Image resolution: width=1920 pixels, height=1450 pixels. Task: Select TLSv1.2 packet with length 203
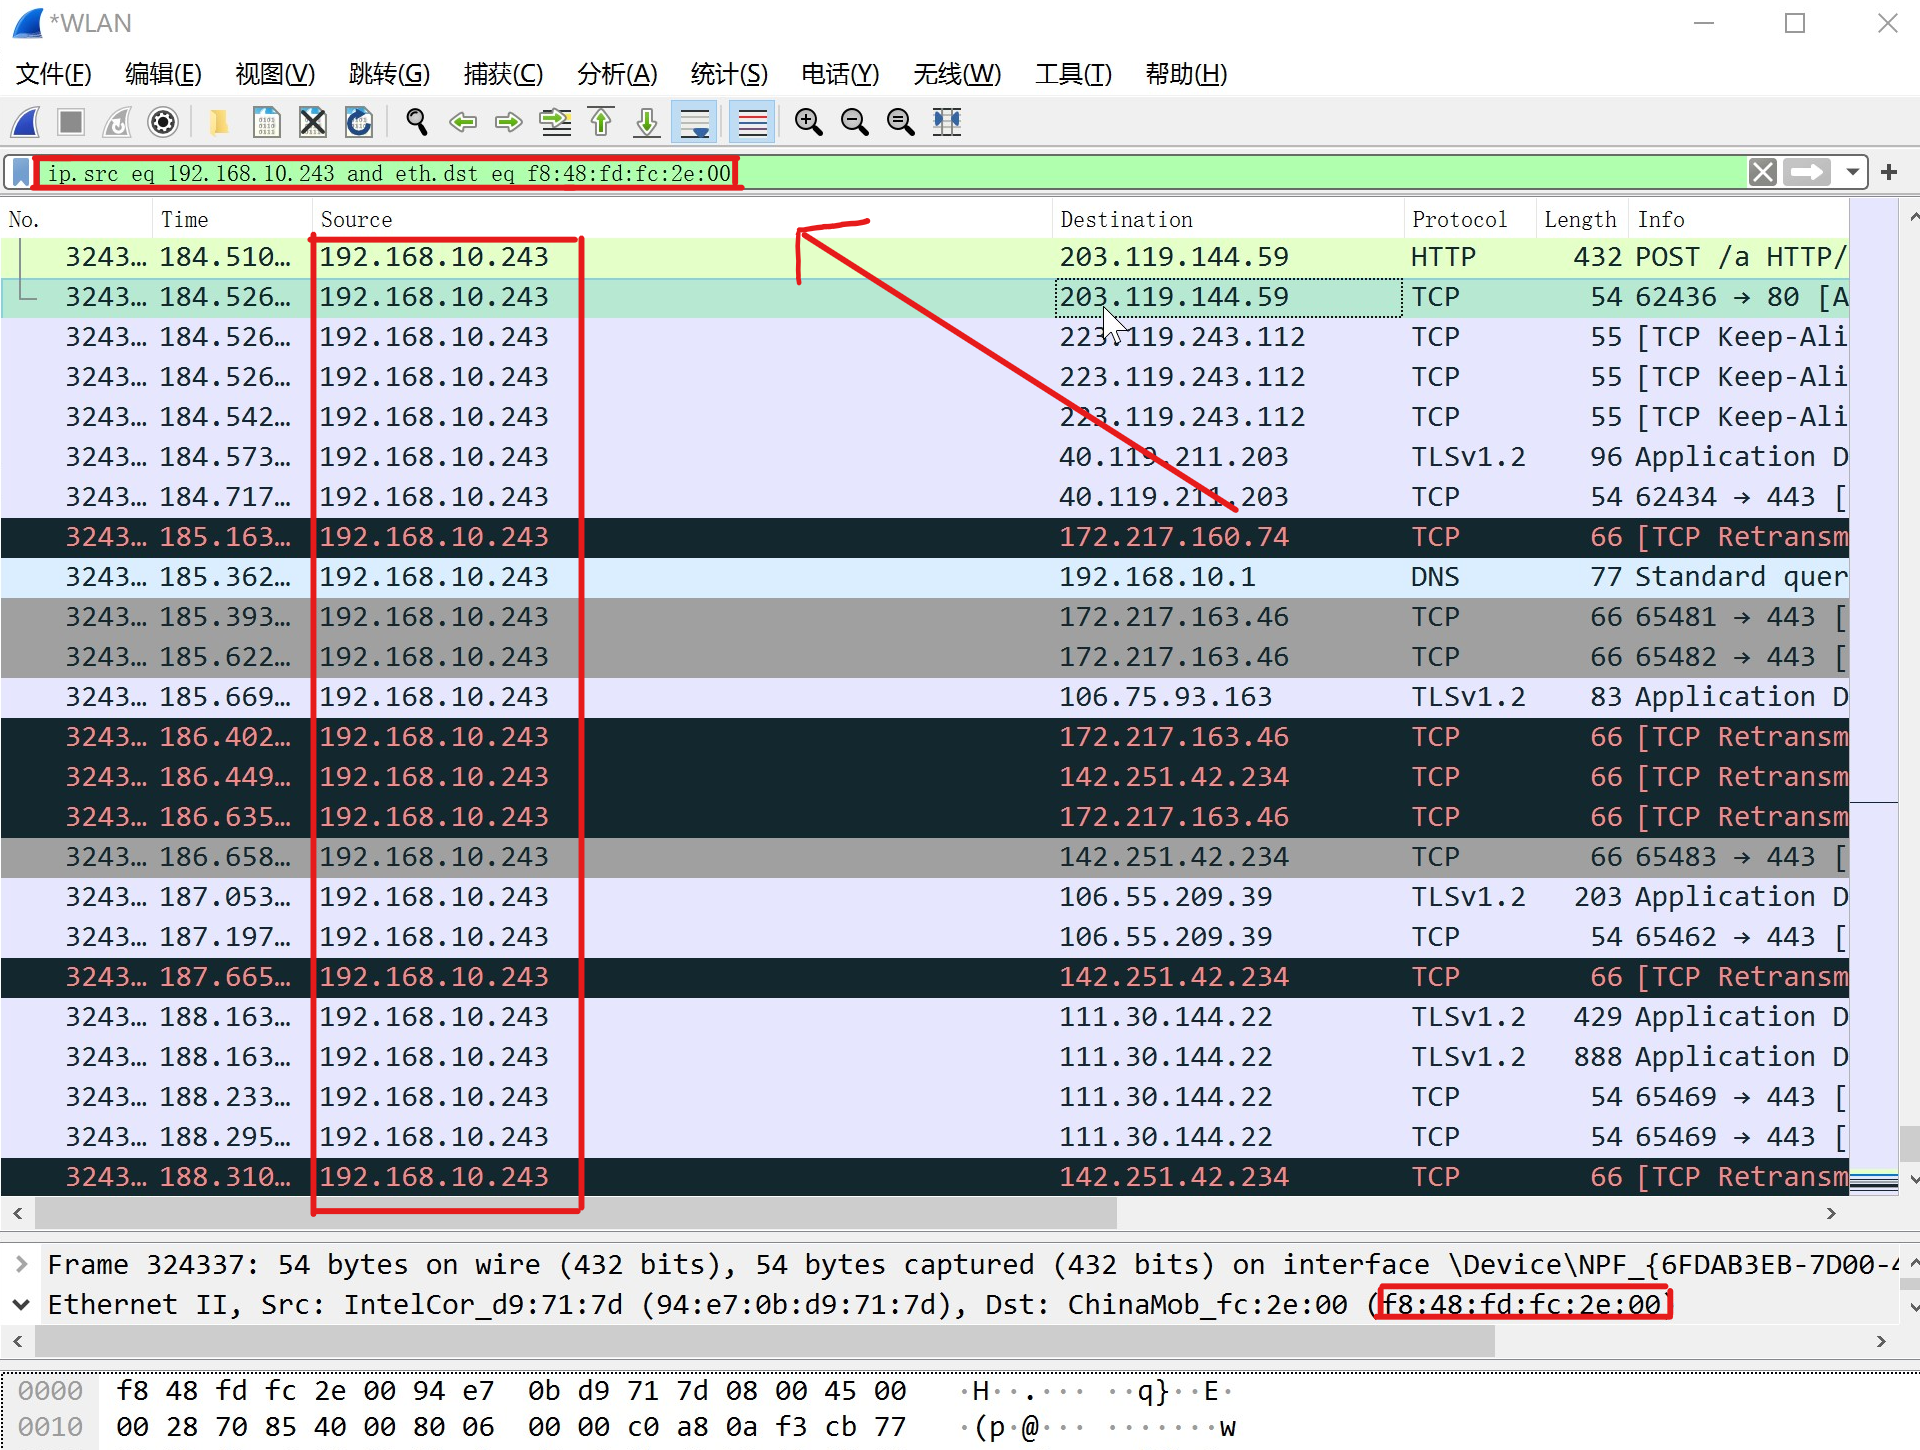925,897
